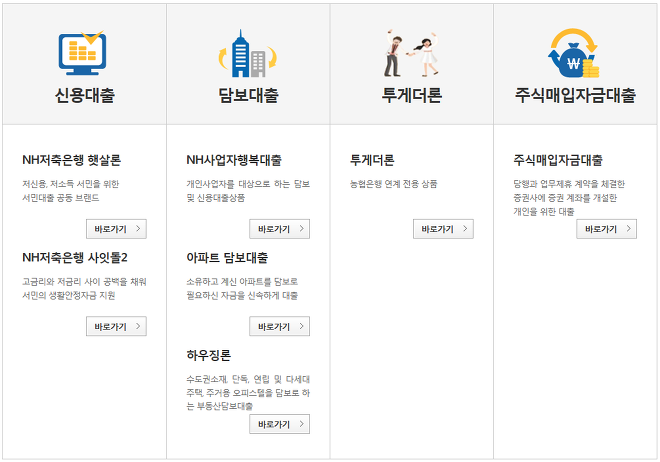Click 바로가기 under 주식매입자금대출 product
This screenshot has width=660, height=462.
(607, 229)
